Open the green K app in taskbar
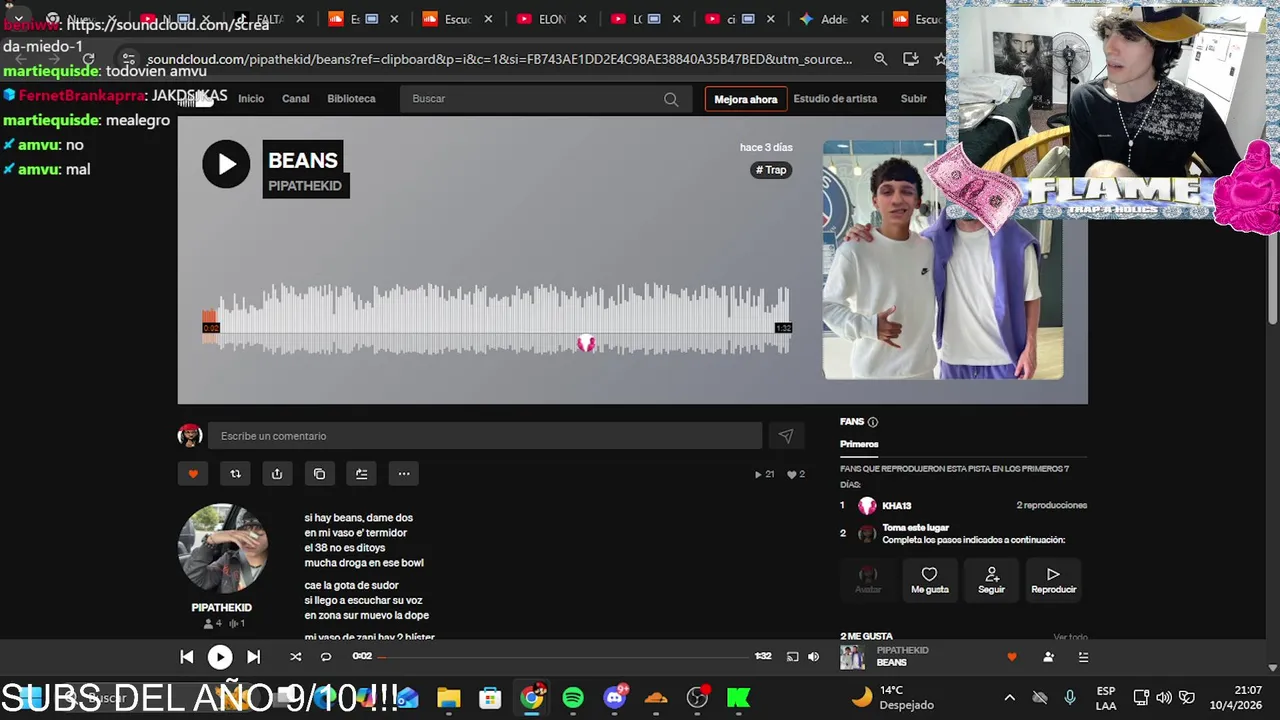Viewport: 1280px width, 720px height. click(739, 698)
